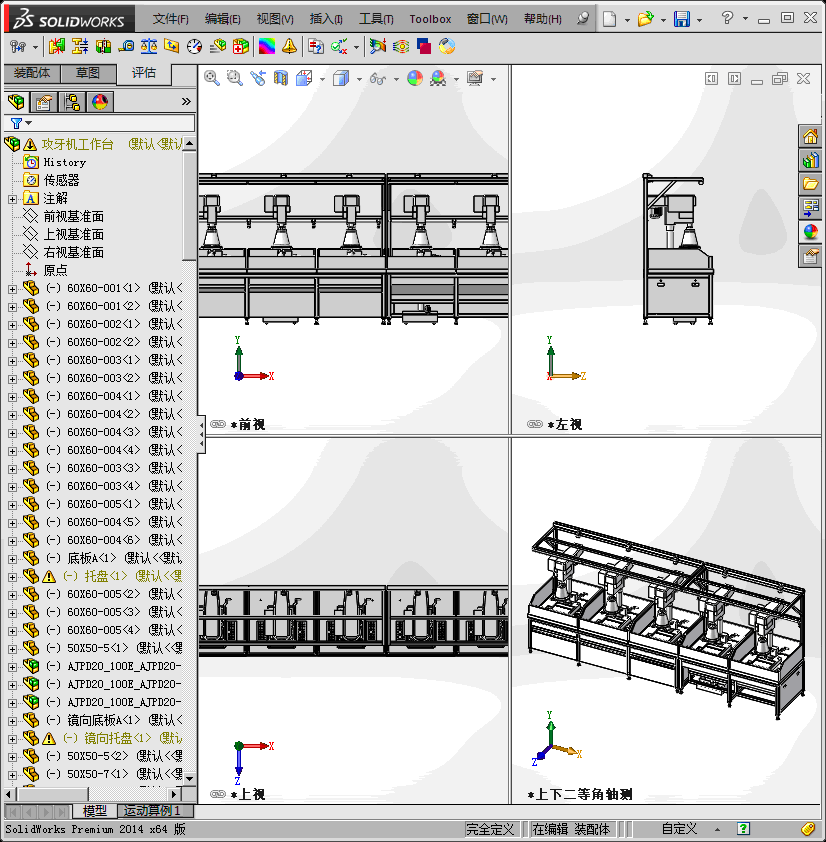Open the dropdown arrow next to New
Image resolution: width=826 pixels, height=842 pixels.
click(x=627, y=20)
